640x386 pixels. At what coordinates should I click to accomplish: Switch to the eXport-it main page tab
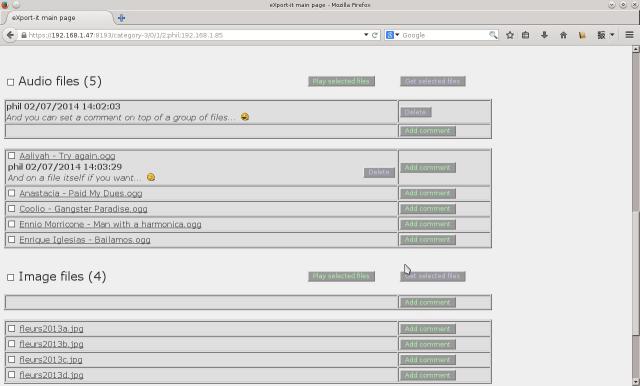point(57,18)
